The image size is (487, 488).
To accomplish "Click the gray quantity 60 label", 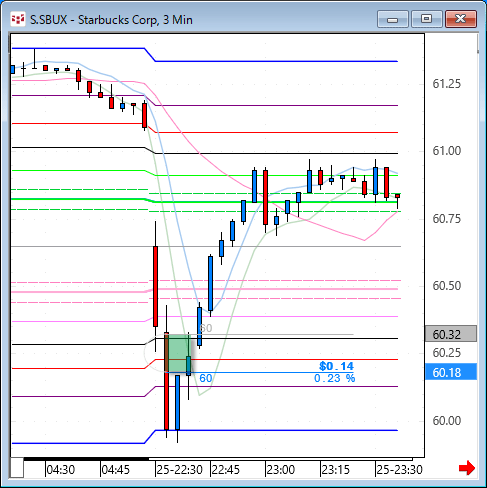I will [x=206, y=328].
